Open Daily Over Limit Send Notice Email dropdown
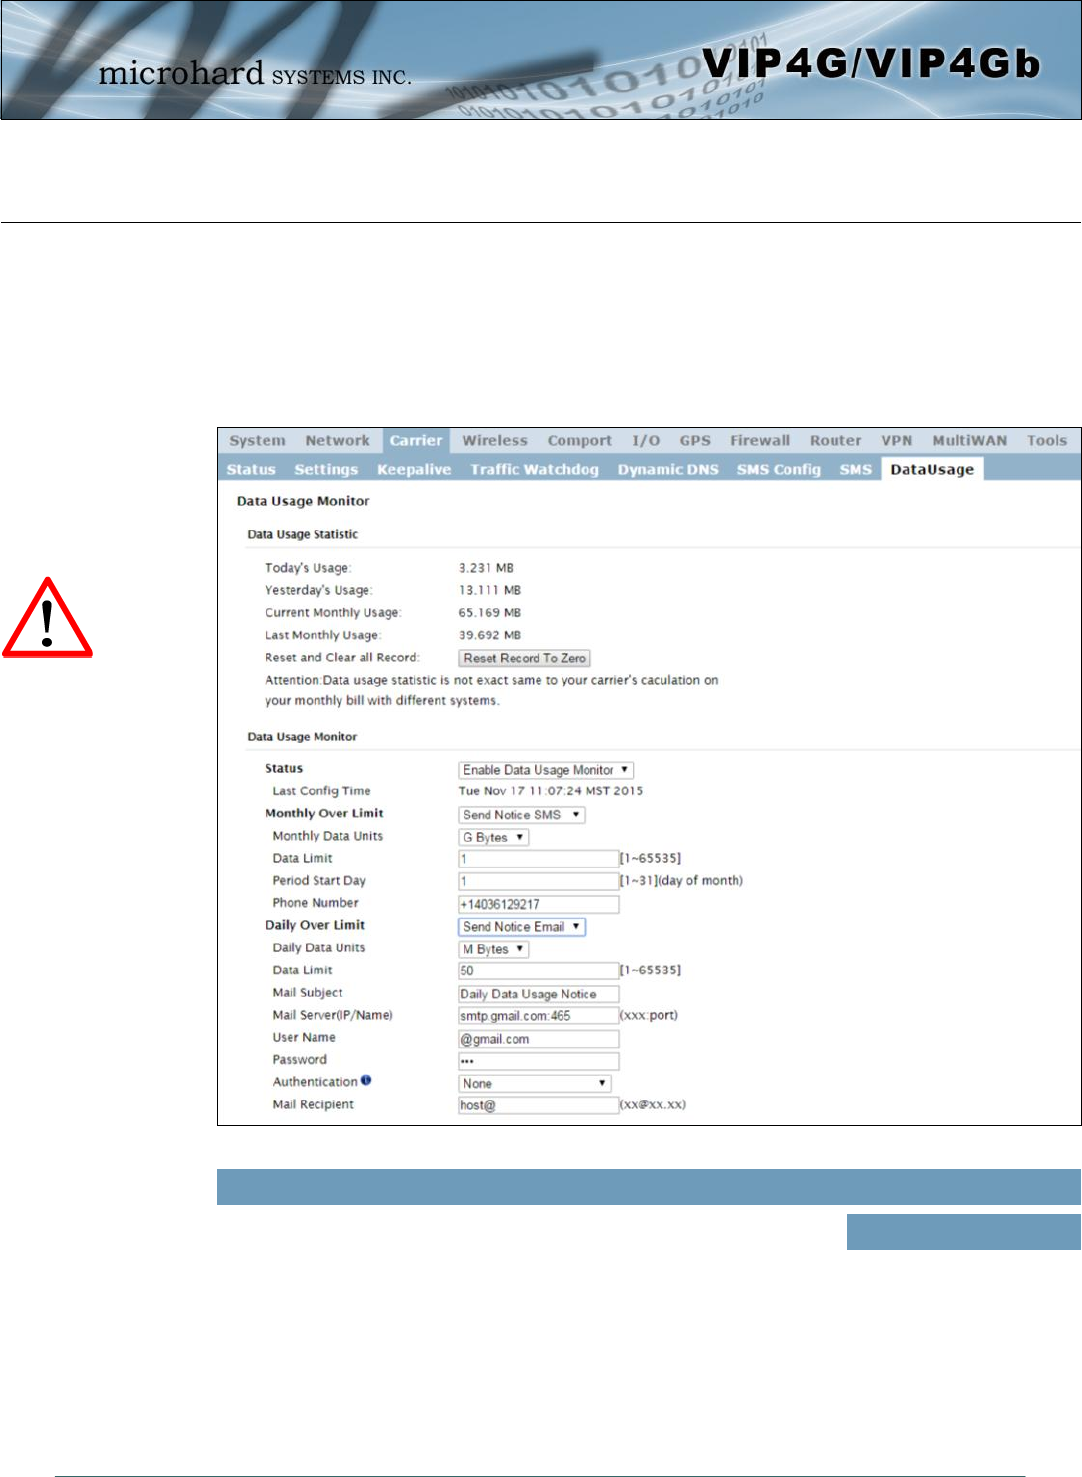Screen dimensions: 1082x1477 [x=521, y=927]
